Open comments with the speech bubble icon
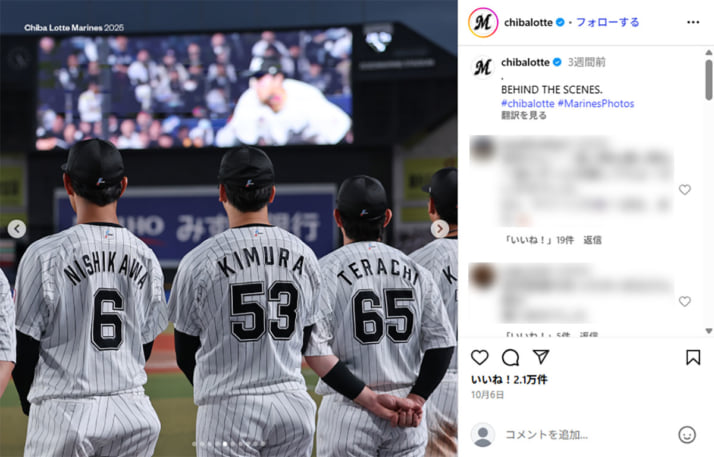Image resolution: width=714 pixels, height=457 pixels. coord(510,358)
